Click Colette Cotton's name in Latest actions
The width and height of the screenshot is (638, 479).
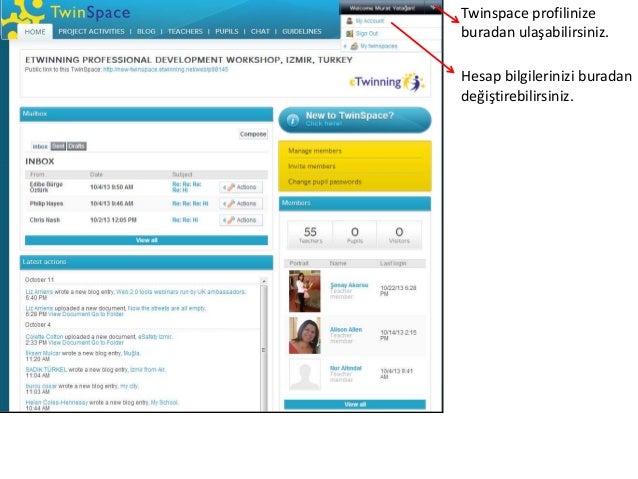click(x=44, y=337)
